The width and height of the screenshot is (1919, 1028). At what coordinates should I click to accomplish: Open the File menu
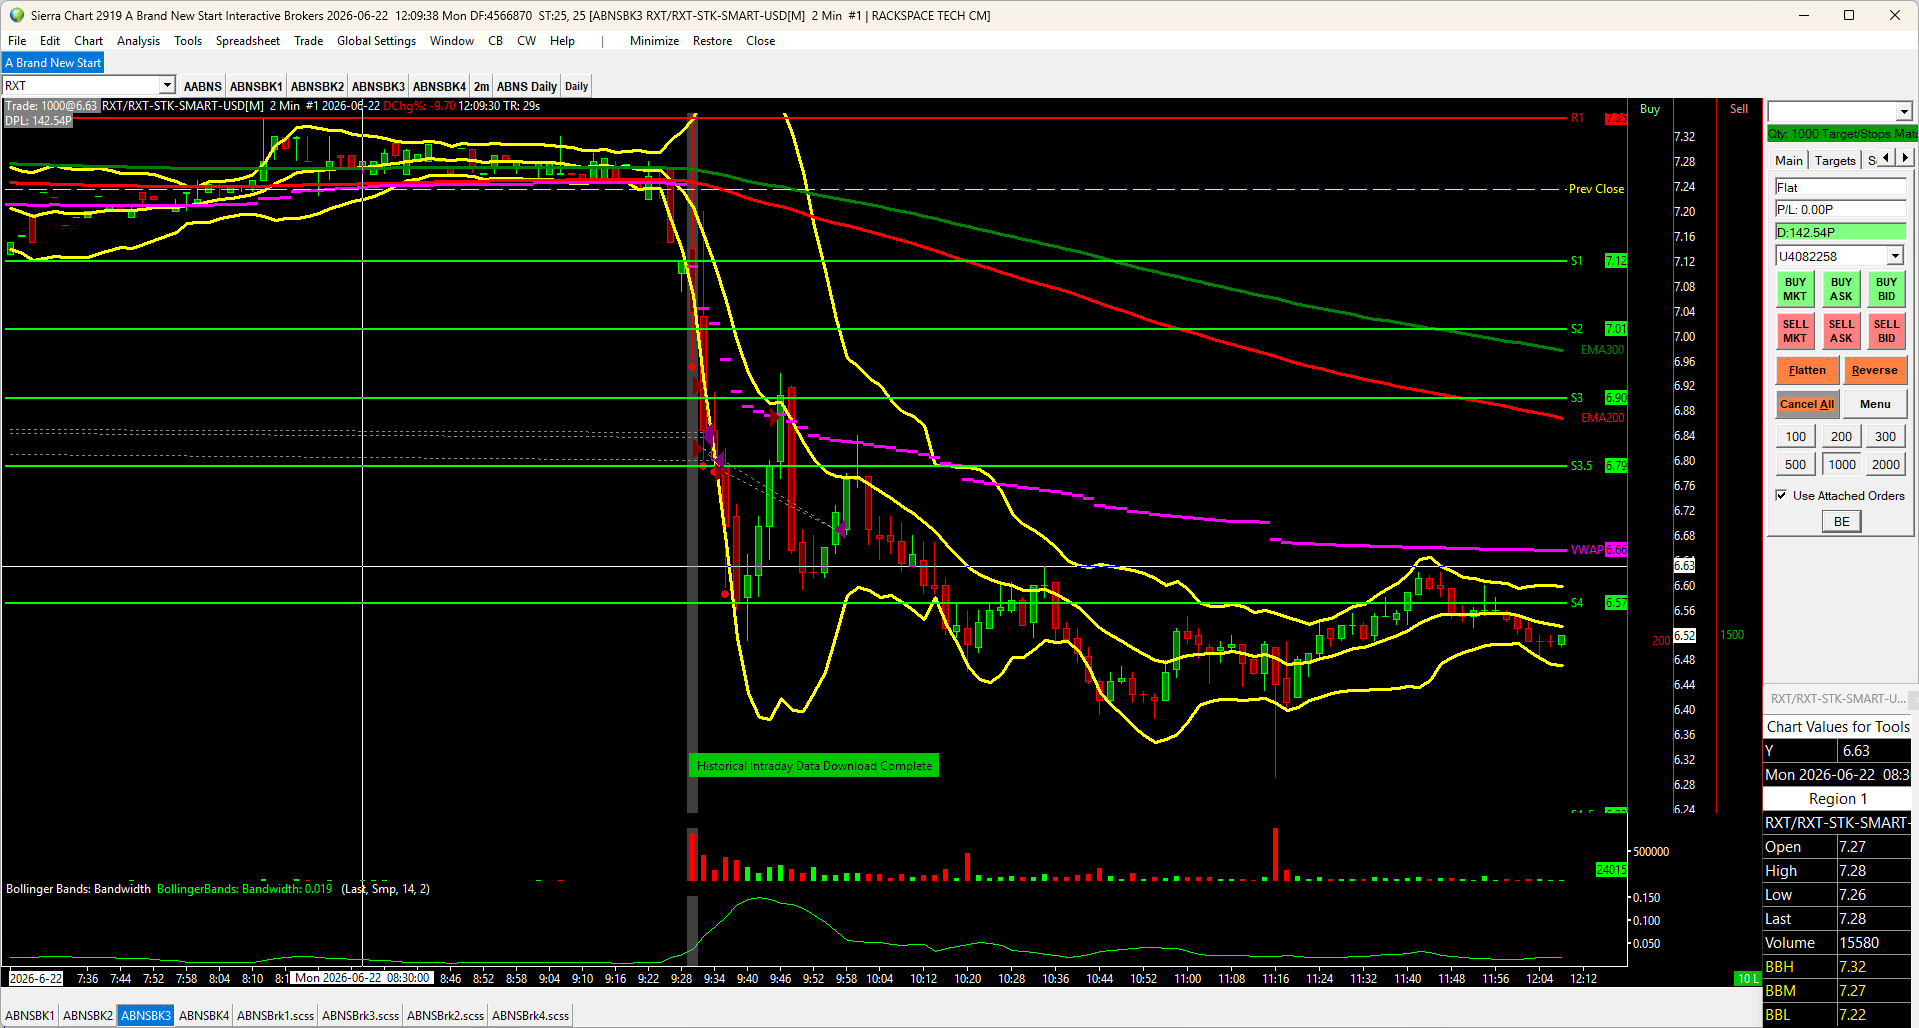[17, 41]
